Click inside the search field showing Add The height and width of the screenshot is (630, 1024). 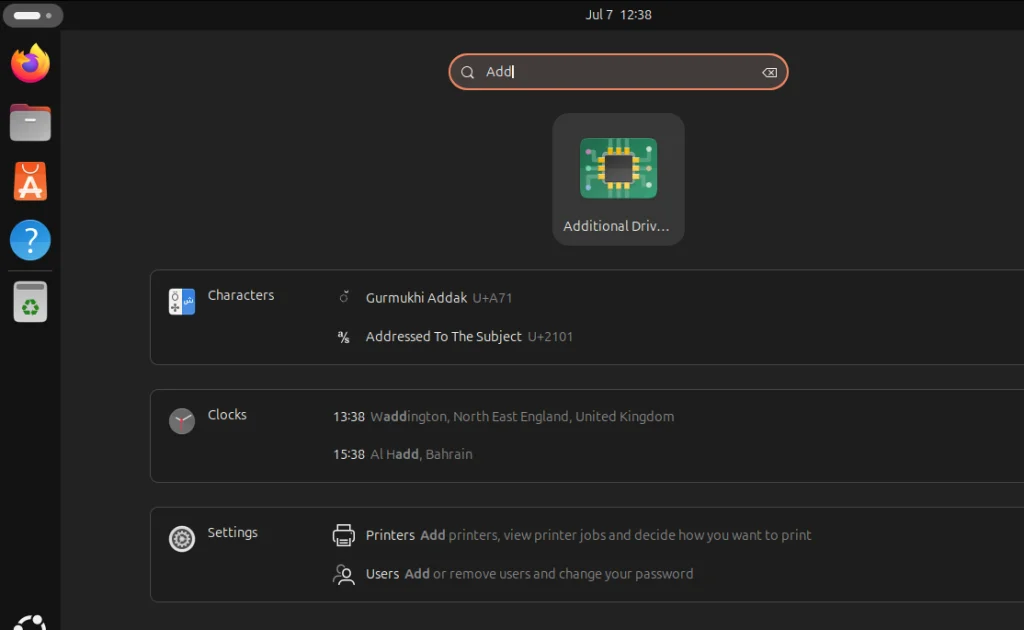(x=620, y=72)
